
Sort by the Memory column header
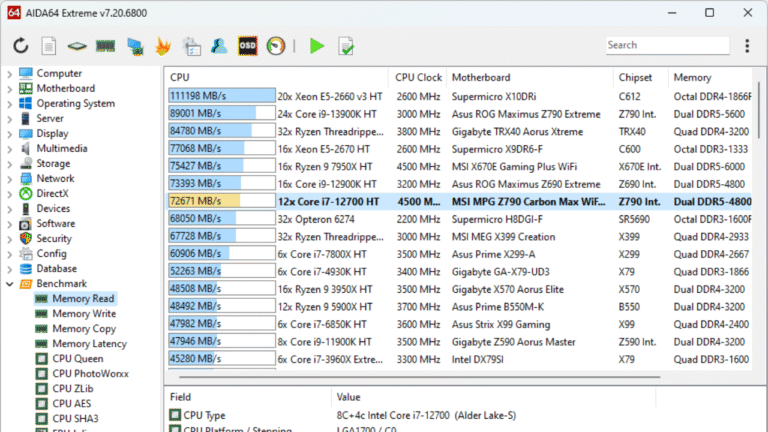710,77
